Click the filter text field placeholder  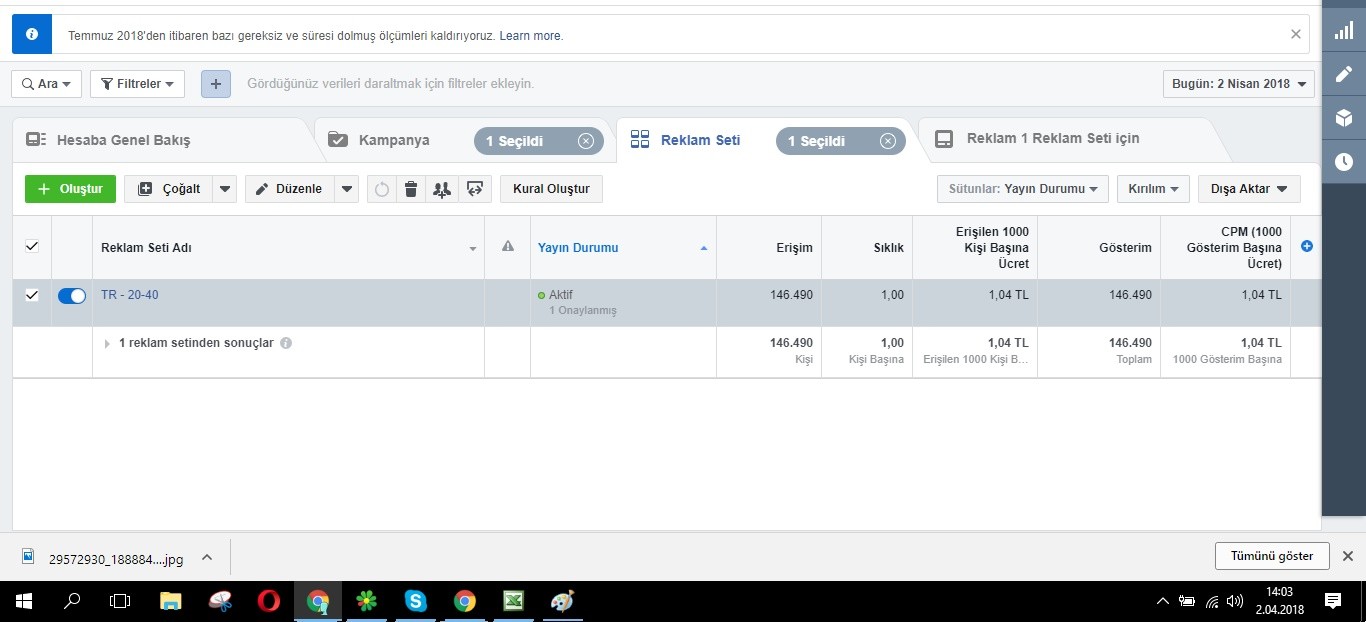coord(390,84)
